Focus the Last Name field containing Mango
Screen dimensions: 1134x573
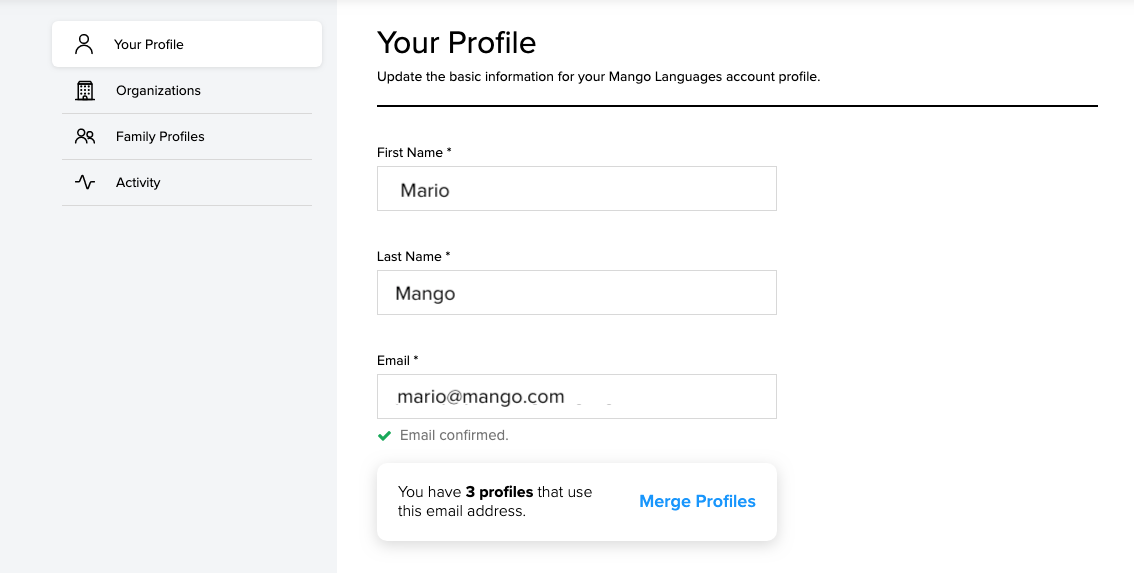point(576,292)
